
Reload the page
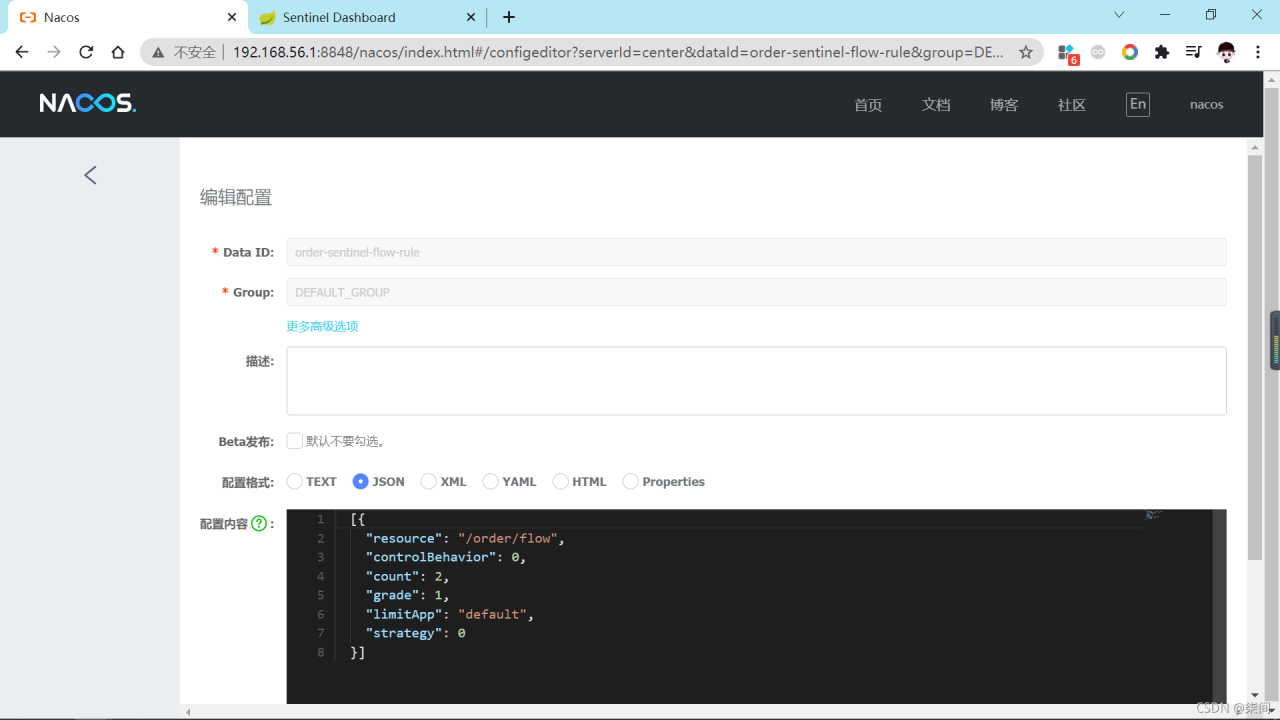coord(86,52)
